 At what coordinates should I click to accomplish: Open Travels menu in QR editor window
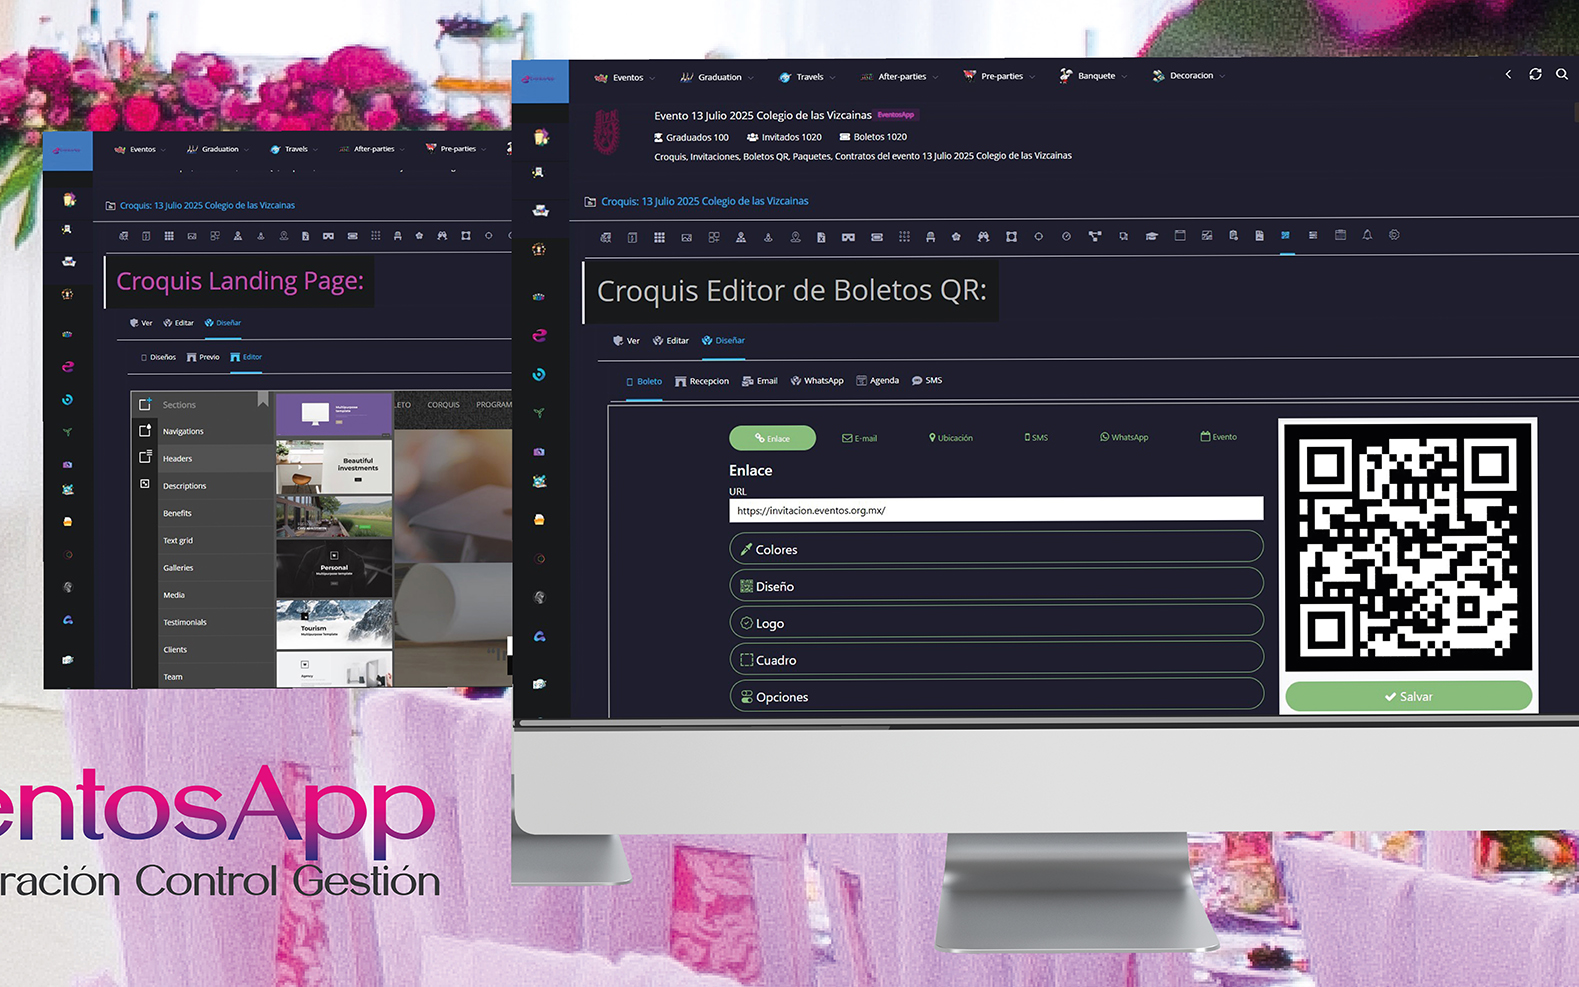pyautogui.click(x=807, y=77)
